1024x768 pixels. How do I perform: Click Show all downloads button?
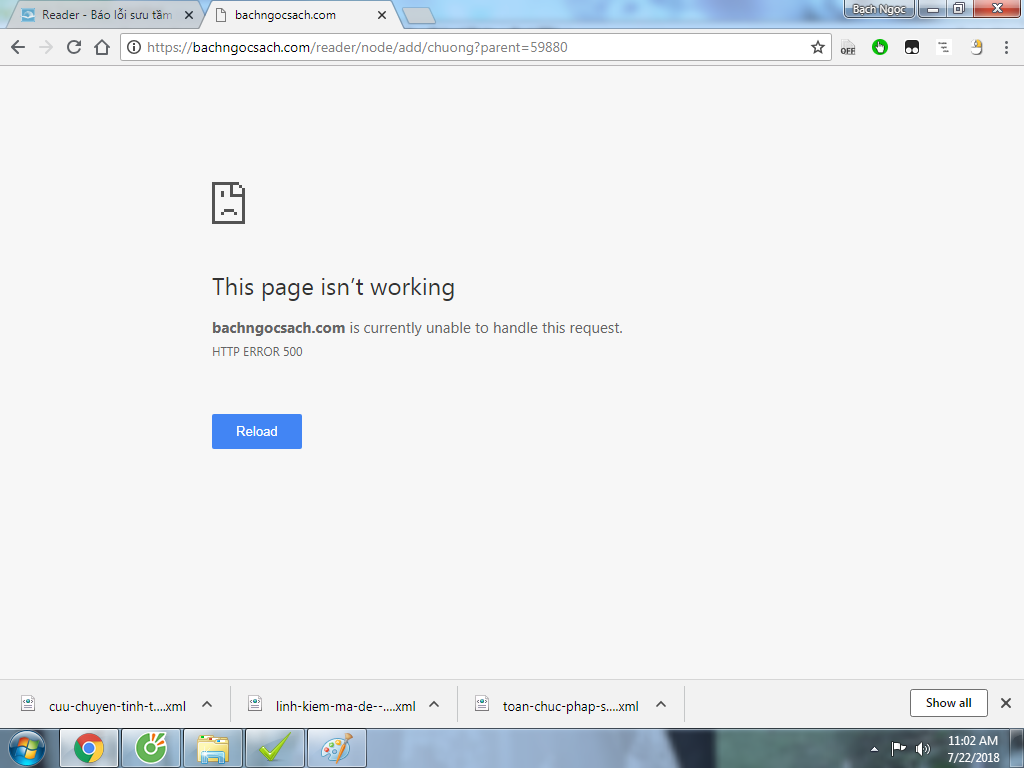tap(948, 703)
